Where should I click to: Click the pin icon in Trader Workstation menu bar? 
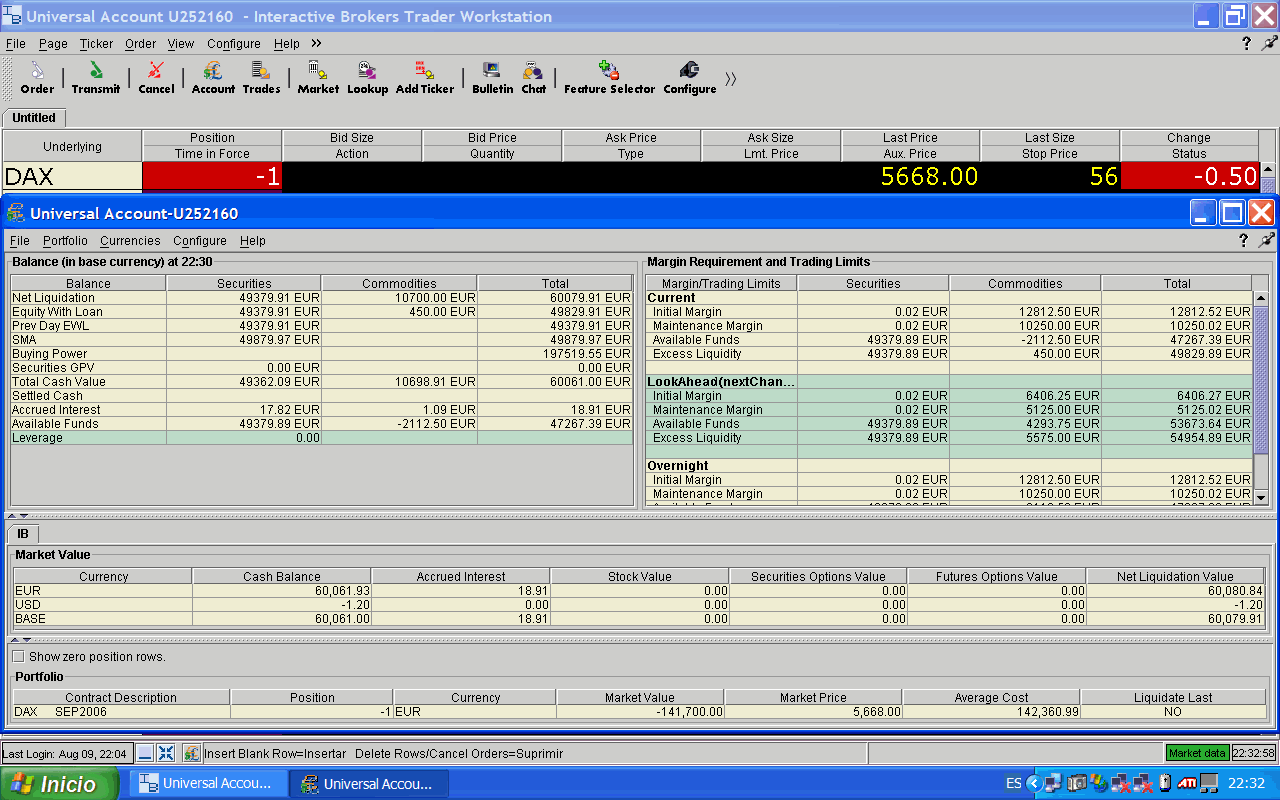click(1269, 43)
